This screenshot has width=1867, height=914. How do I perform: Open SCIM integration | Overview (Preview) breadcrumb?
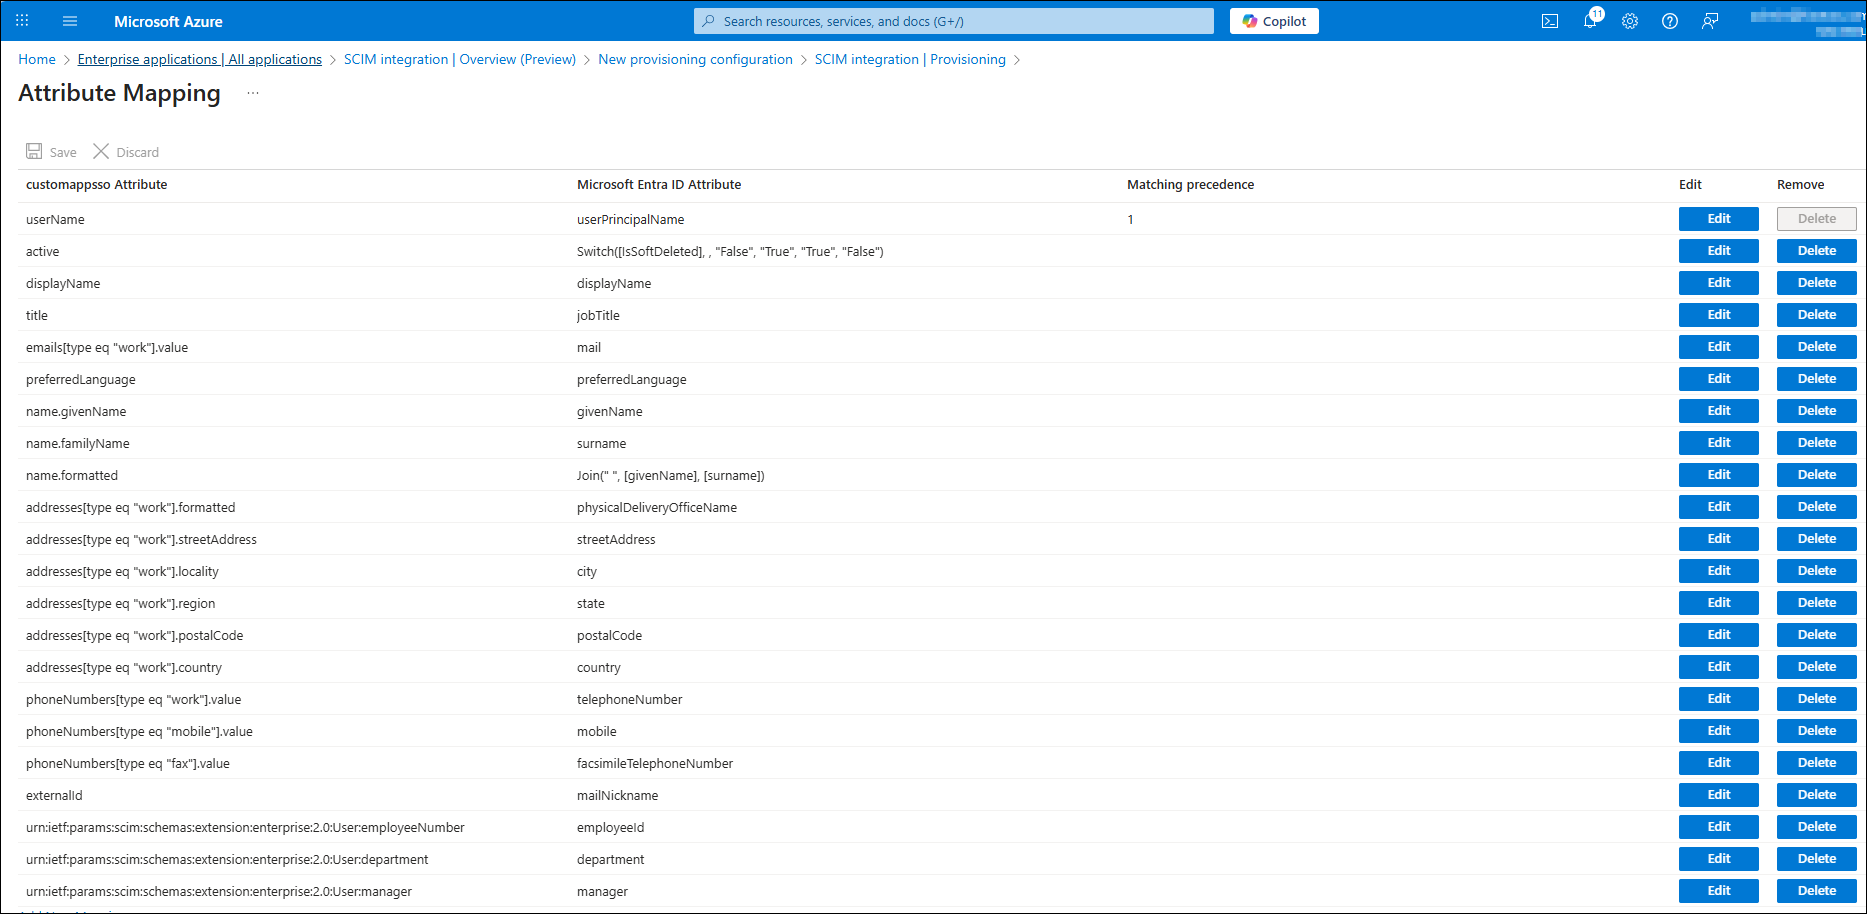pyautogui.click(x=460, y=59)
